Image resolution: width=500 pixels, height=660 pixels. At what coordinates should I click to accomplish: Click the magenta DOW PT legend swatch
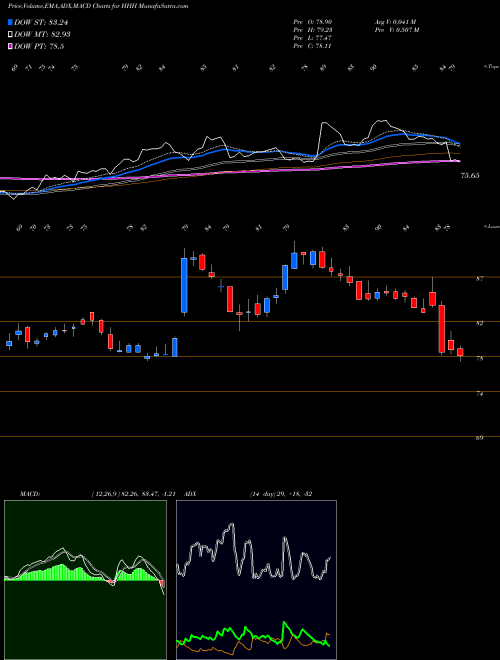click(x=11, y=46)
